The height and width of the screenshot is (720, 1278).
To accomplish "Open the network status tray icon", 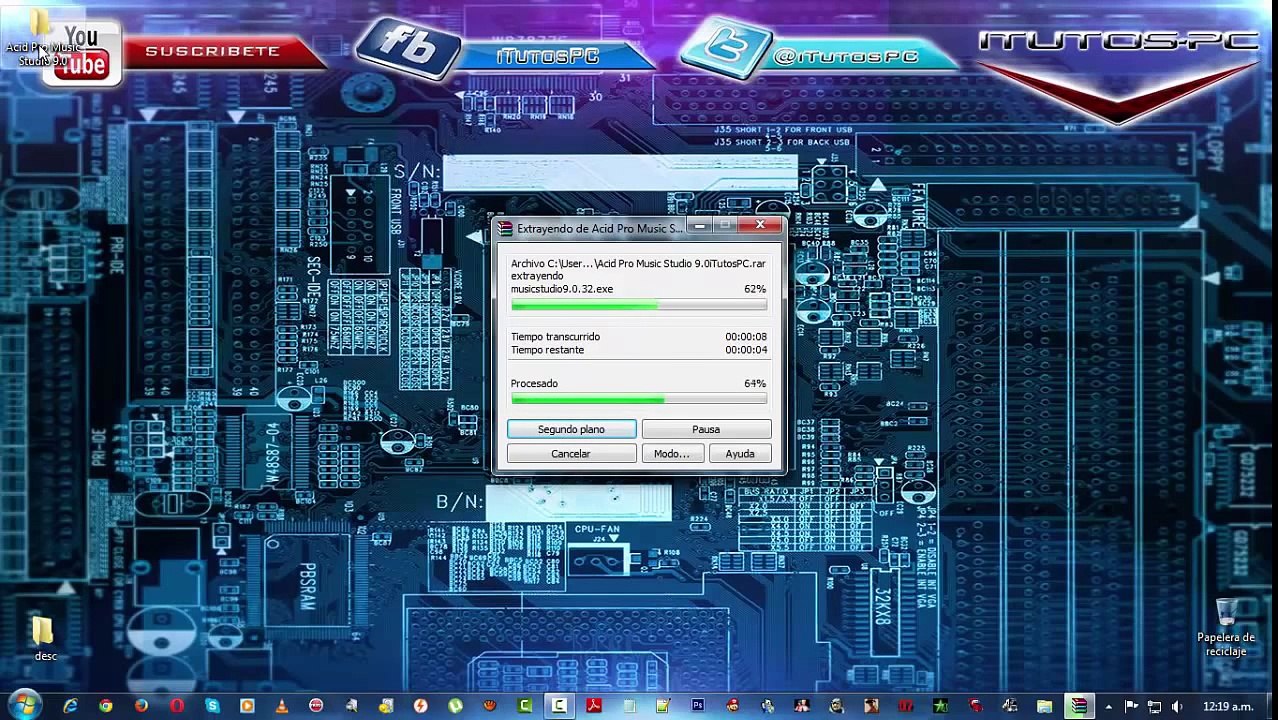I will pos(1154,707).
